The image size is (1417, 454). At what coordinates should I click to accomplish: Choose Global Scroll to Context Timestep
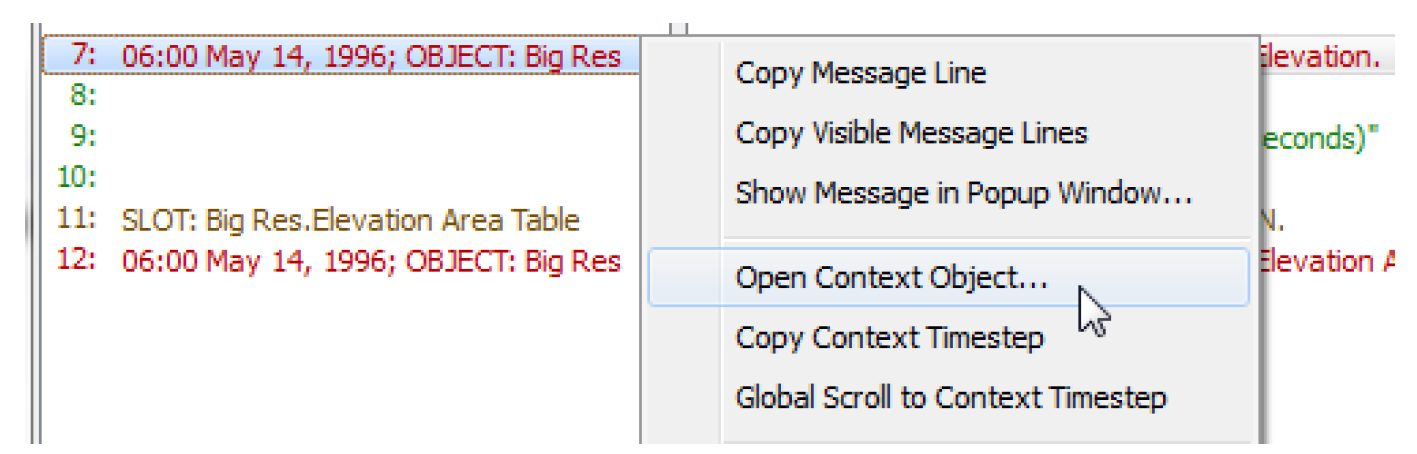tap(950, 397)
